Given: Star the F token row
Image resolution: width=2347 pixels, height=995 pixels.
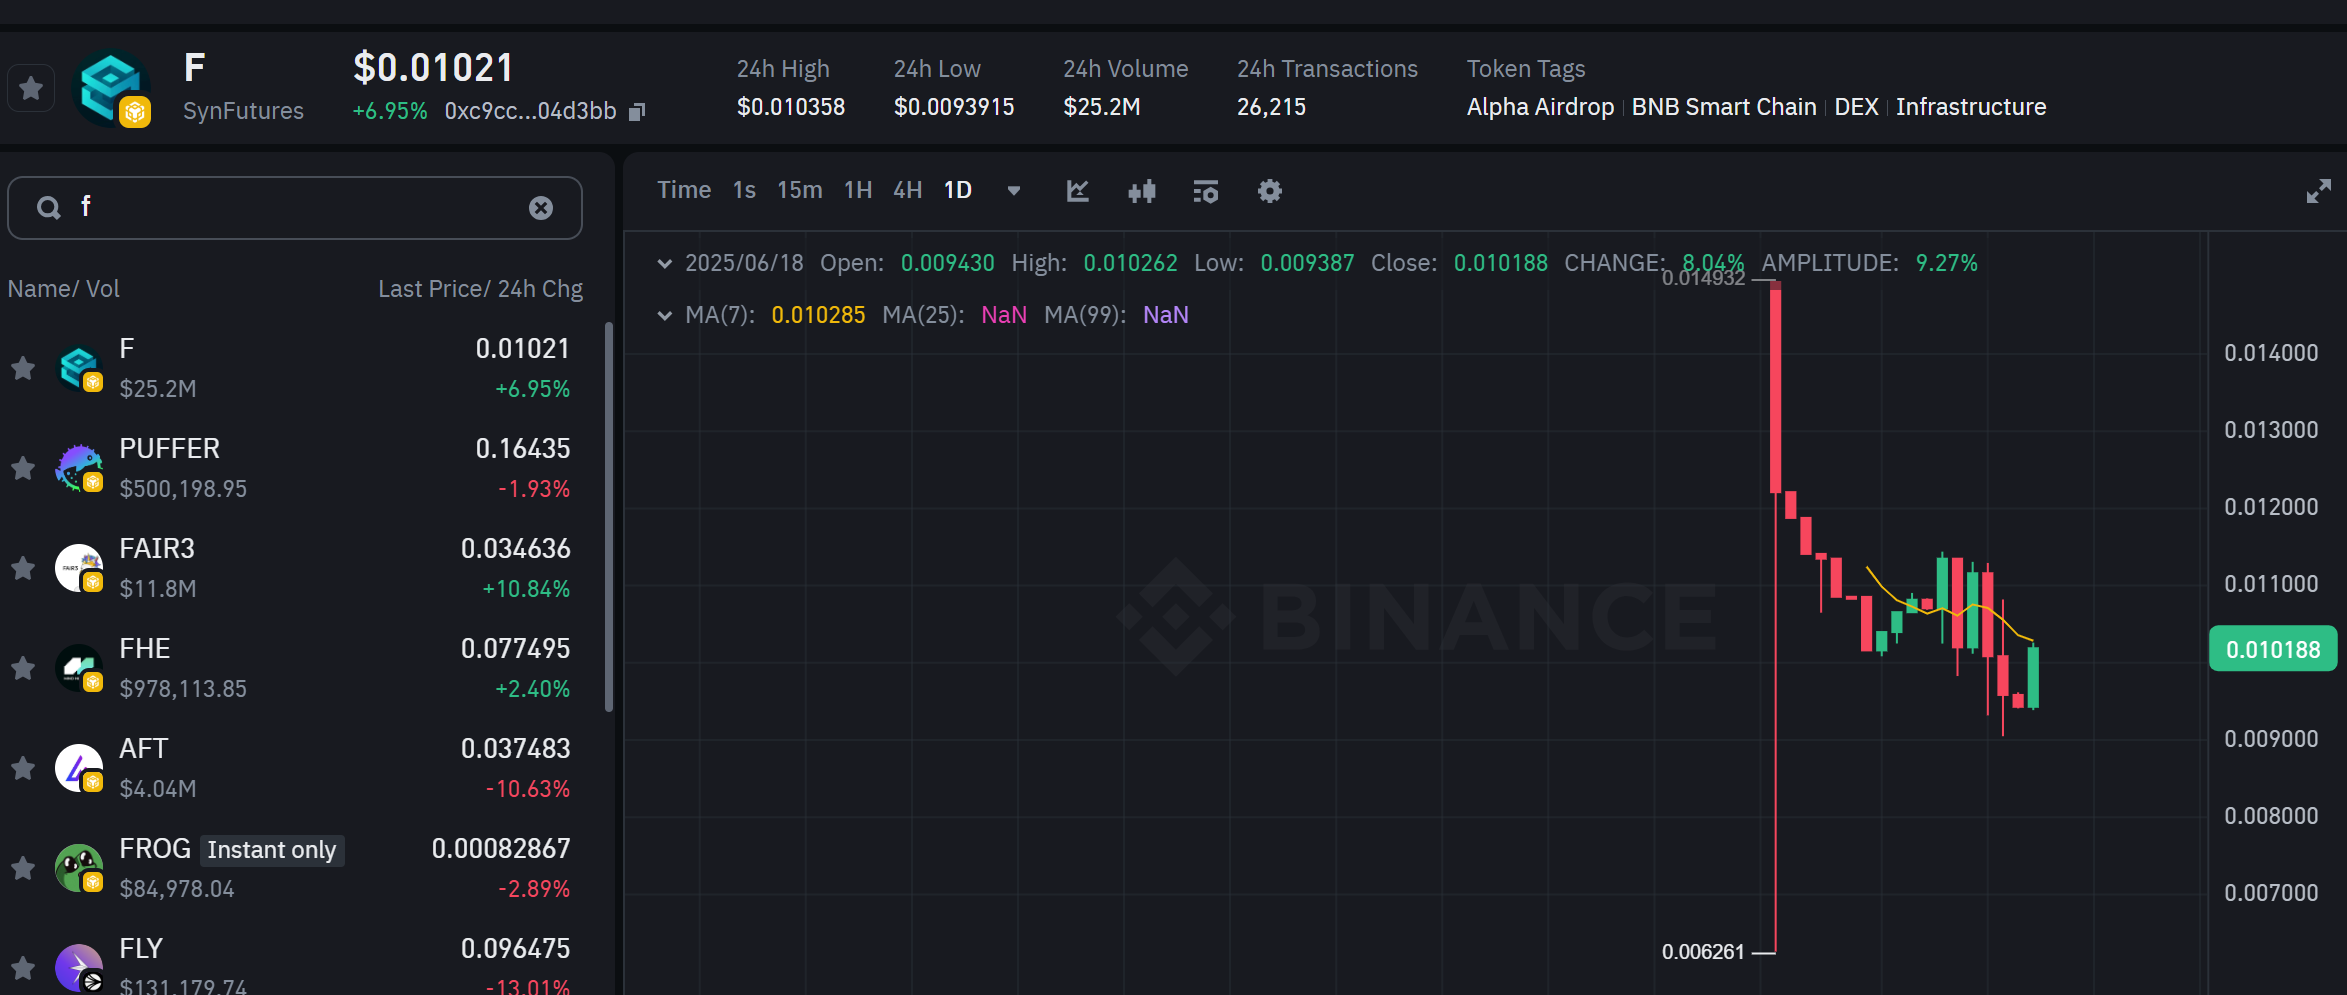Looking at the screenshot, I should [x=23, y=368].
